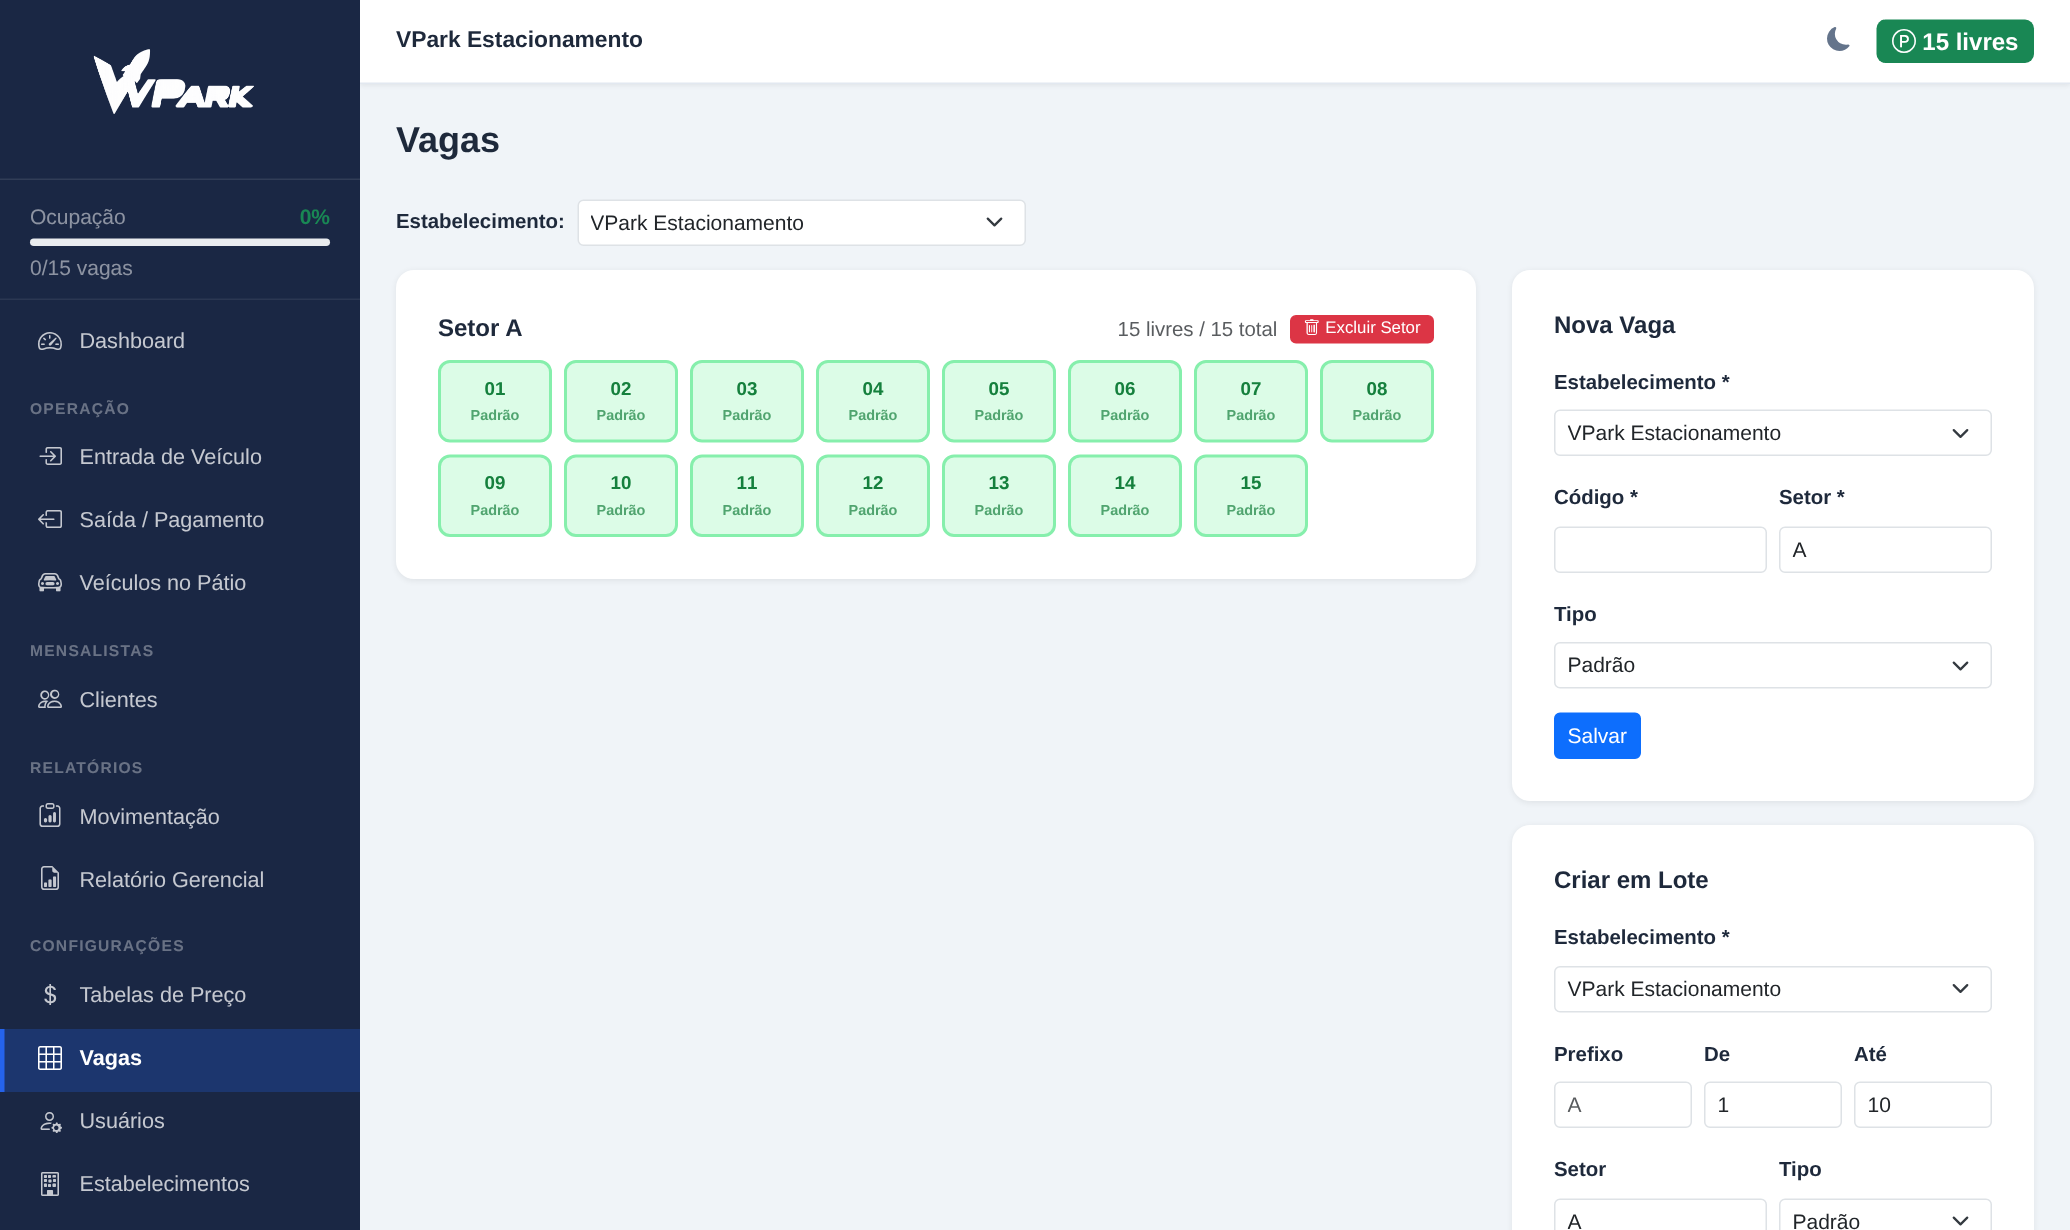Click trash icon on Excluir Setor
The height and width of the screenshot is (1230, 2070).
pos(1312,328)
